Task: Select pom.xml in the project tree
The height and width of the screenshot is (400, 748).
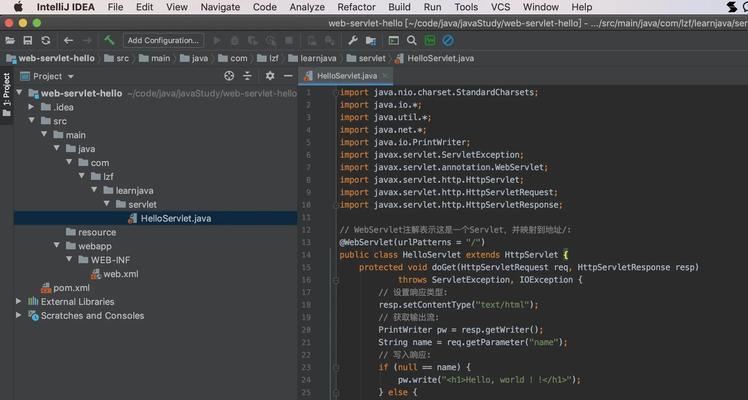Action: [x=65, y=287]
